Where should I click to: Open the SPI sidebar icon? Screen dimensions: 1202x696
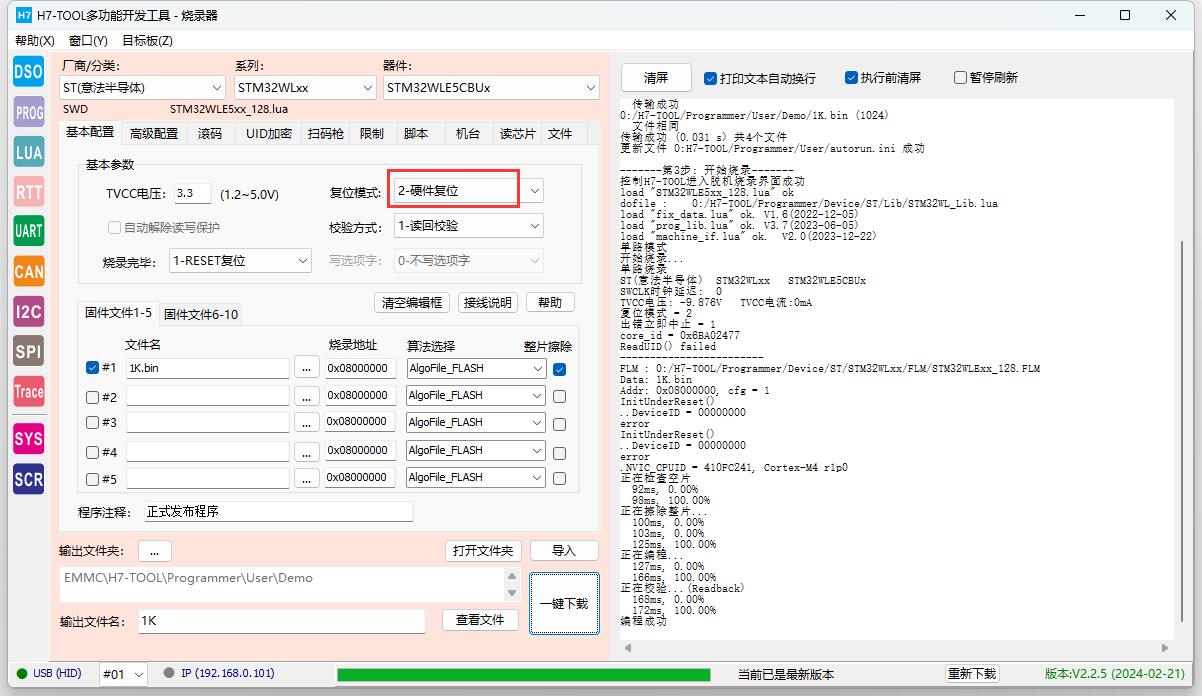[28, 351]
